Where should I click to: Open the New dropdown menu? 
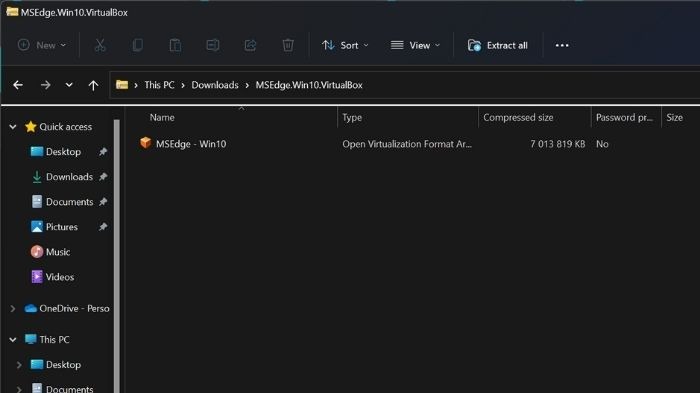coord(42,45)
